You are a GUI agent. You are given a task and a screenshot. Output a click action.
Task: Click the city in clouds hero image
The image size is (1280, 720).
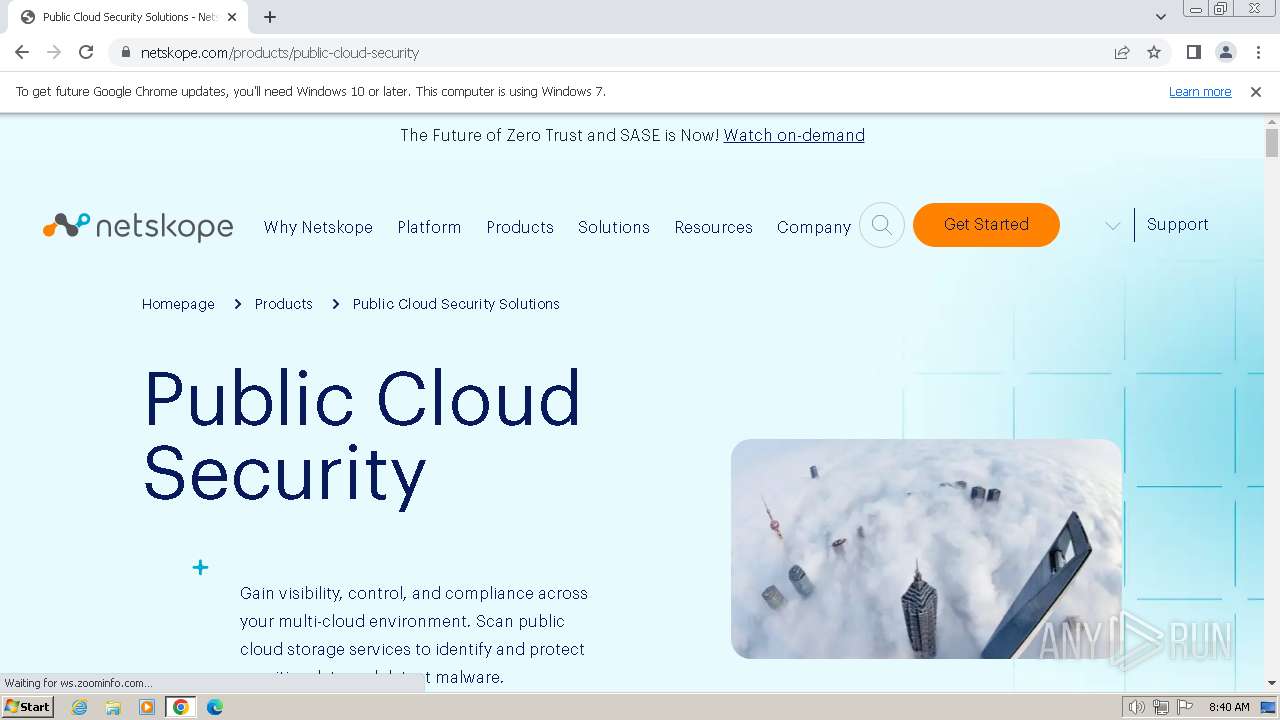tap(926, 549)
